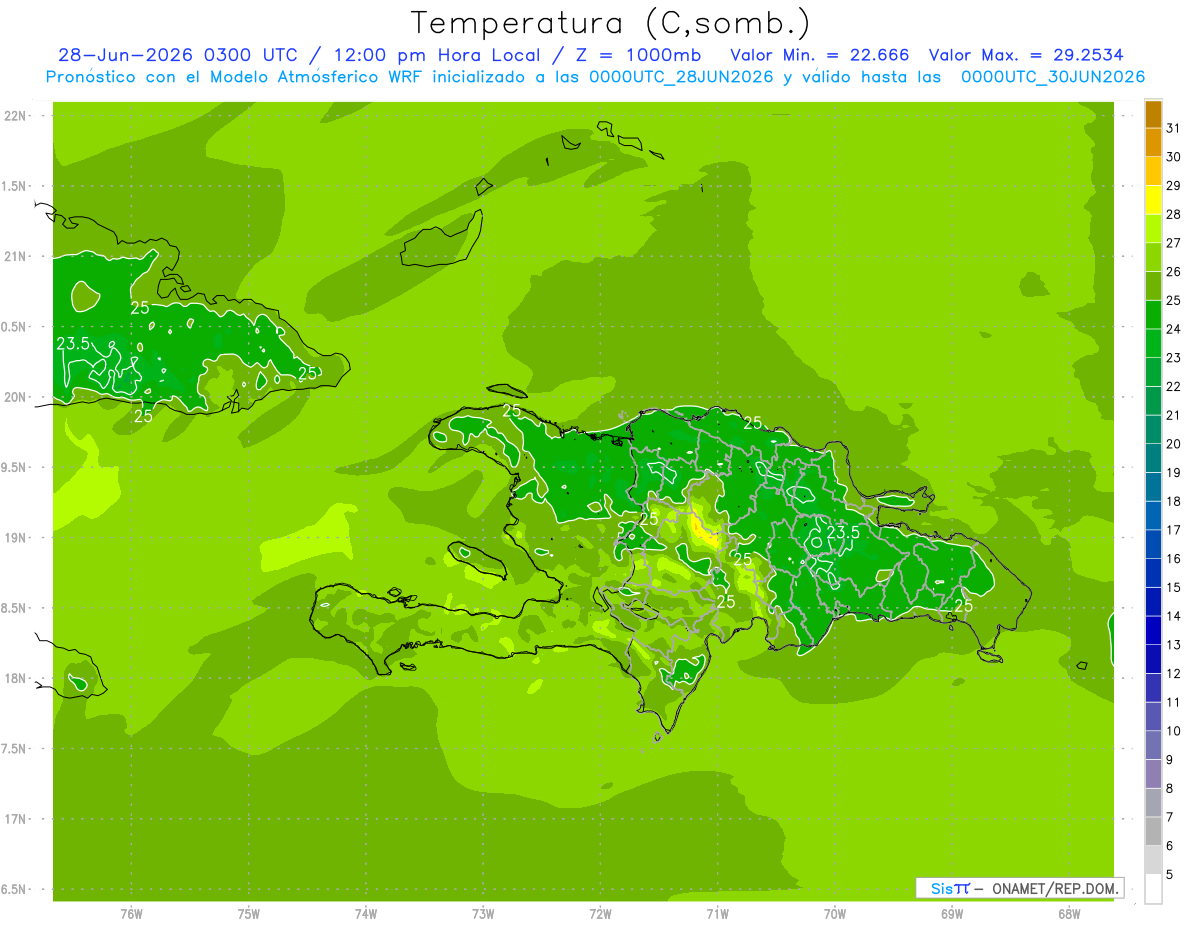The width and height of the screenshot is (1200, 927).
Task: Pick the green swatch between 23 and 24
Action: click(x=1154, y=343)
